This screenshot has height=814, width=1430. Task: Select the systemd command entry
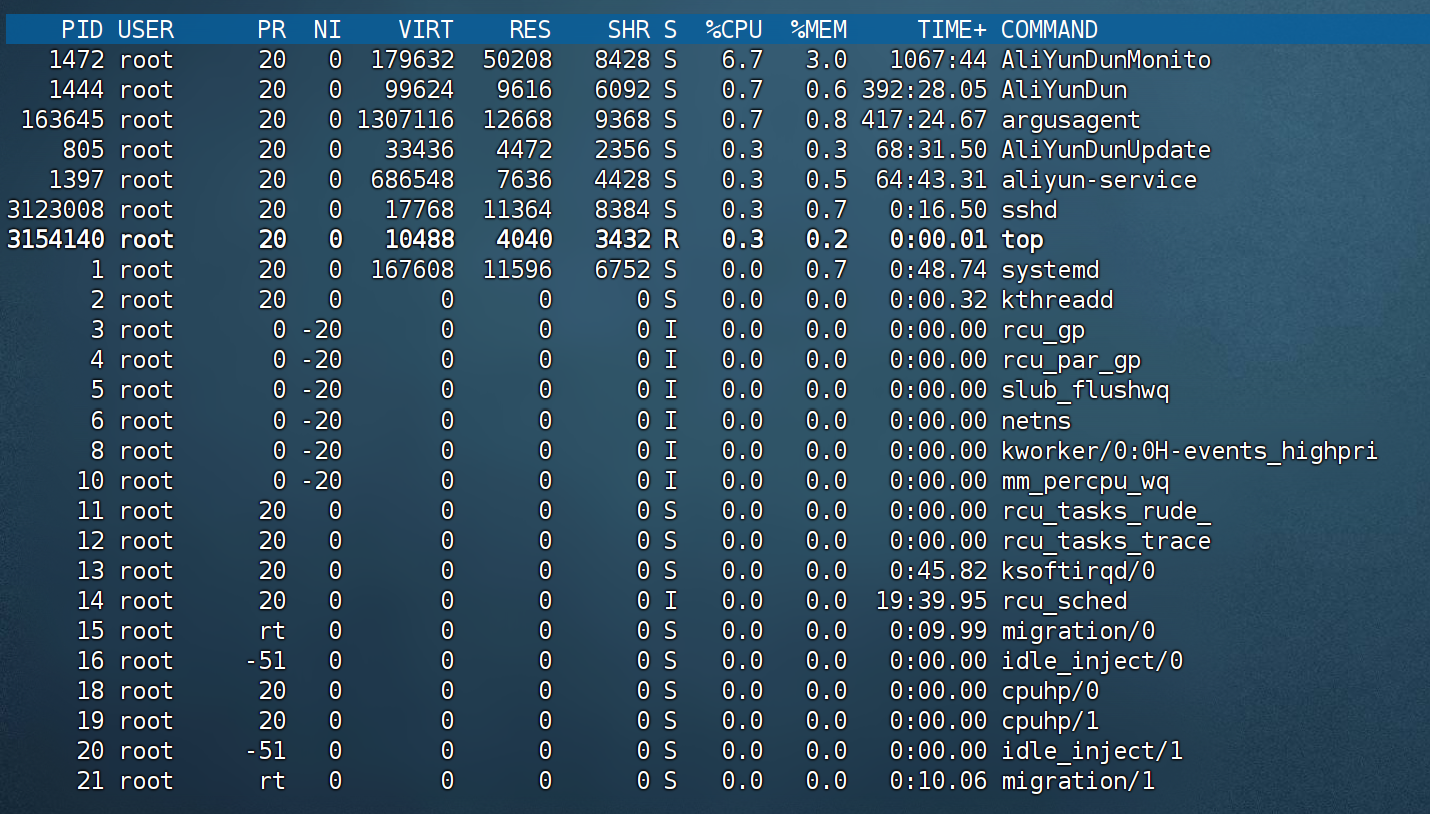tap(1050, 270)
